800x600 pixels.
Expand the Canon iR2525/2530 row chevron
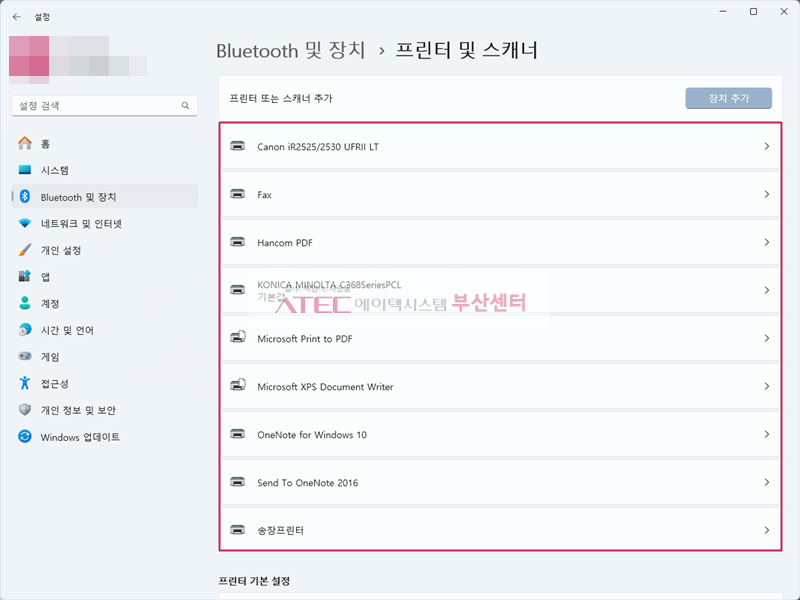pos(766,146)
